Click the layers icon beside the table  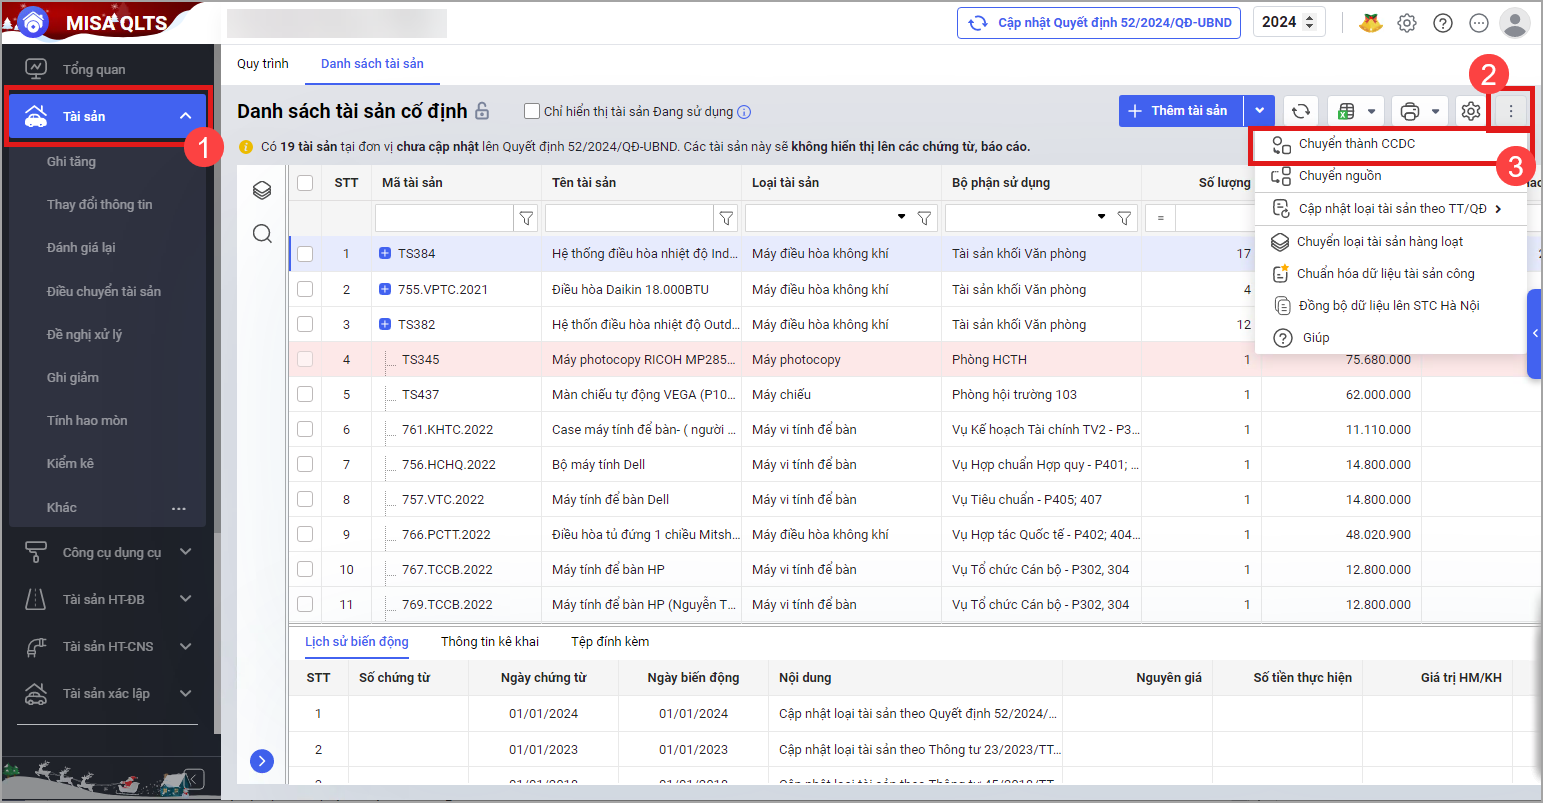tap(262, 190)
